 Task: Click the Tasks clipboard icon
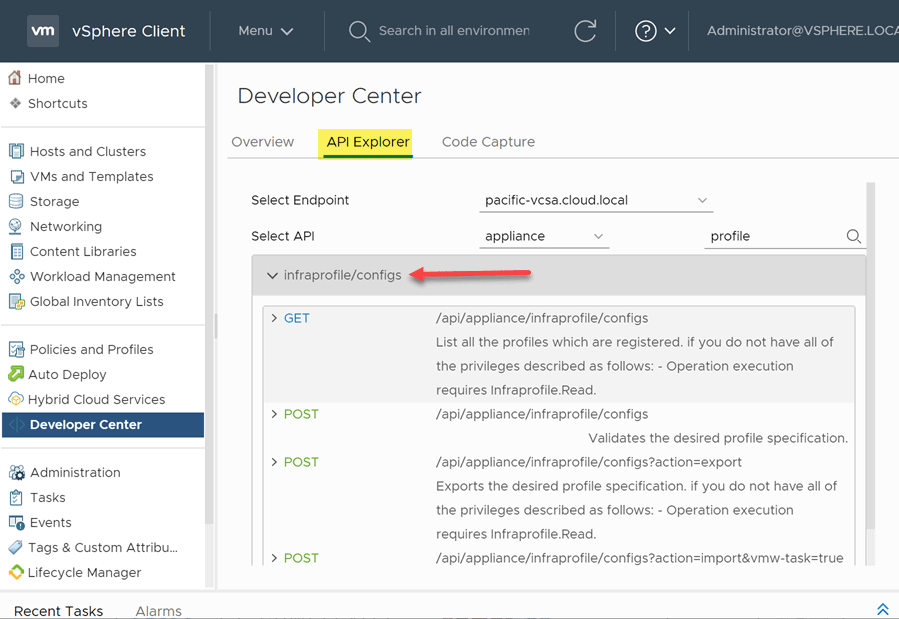[x=16, y=497]
